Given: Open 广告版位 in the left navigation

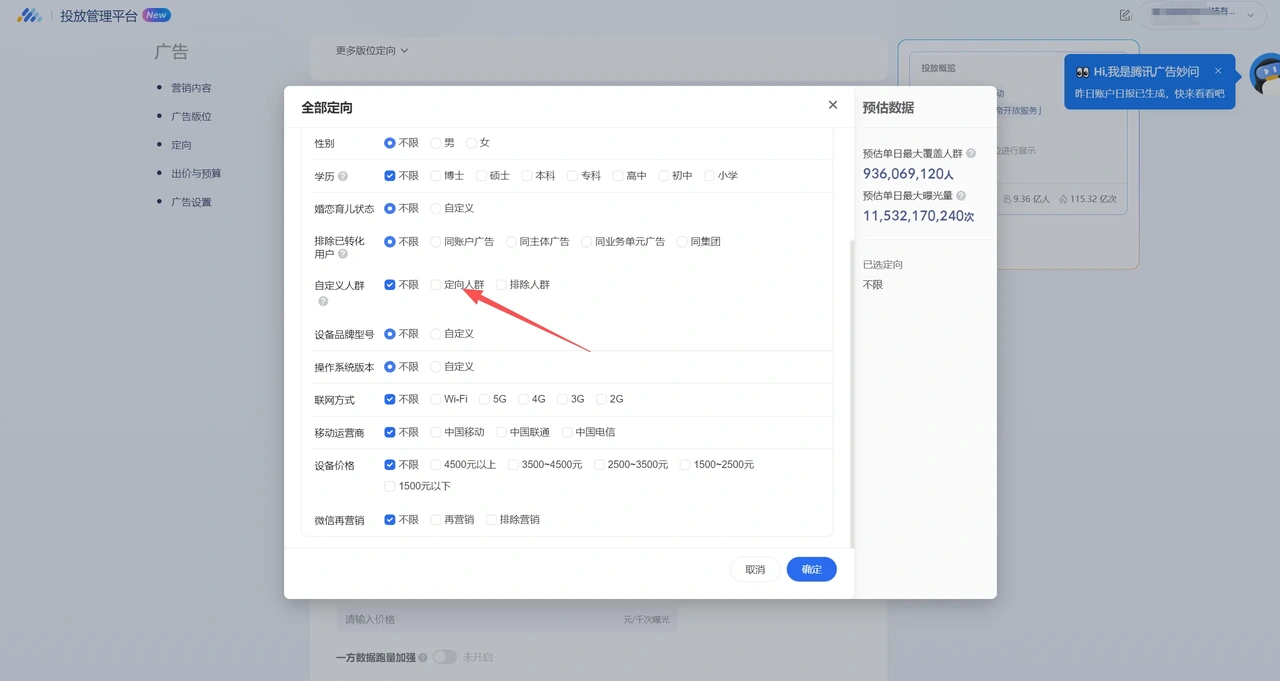Looking at the screenshot, I should click(191, 116).
